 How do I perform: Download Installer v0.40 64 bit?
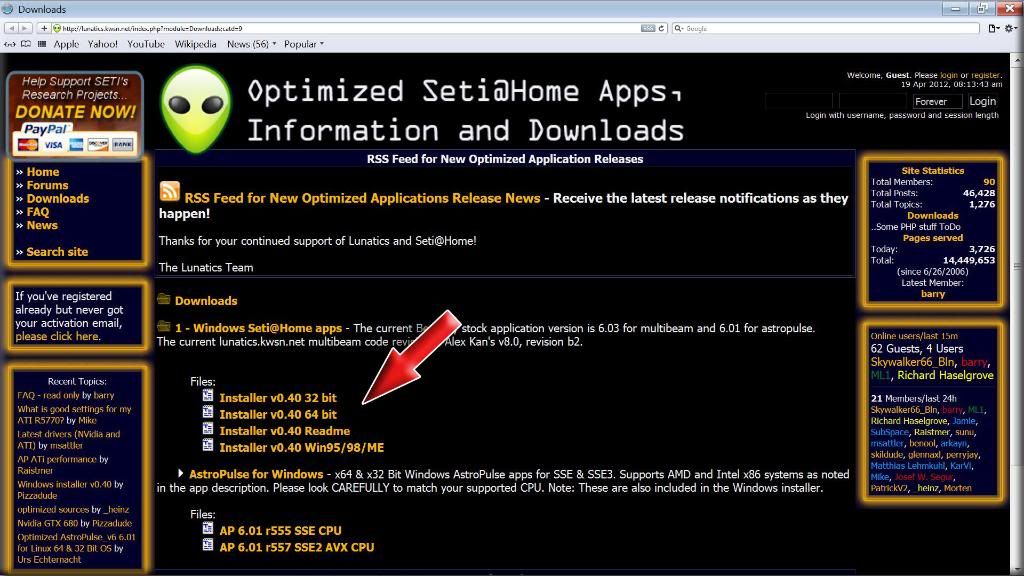[277, 414]
